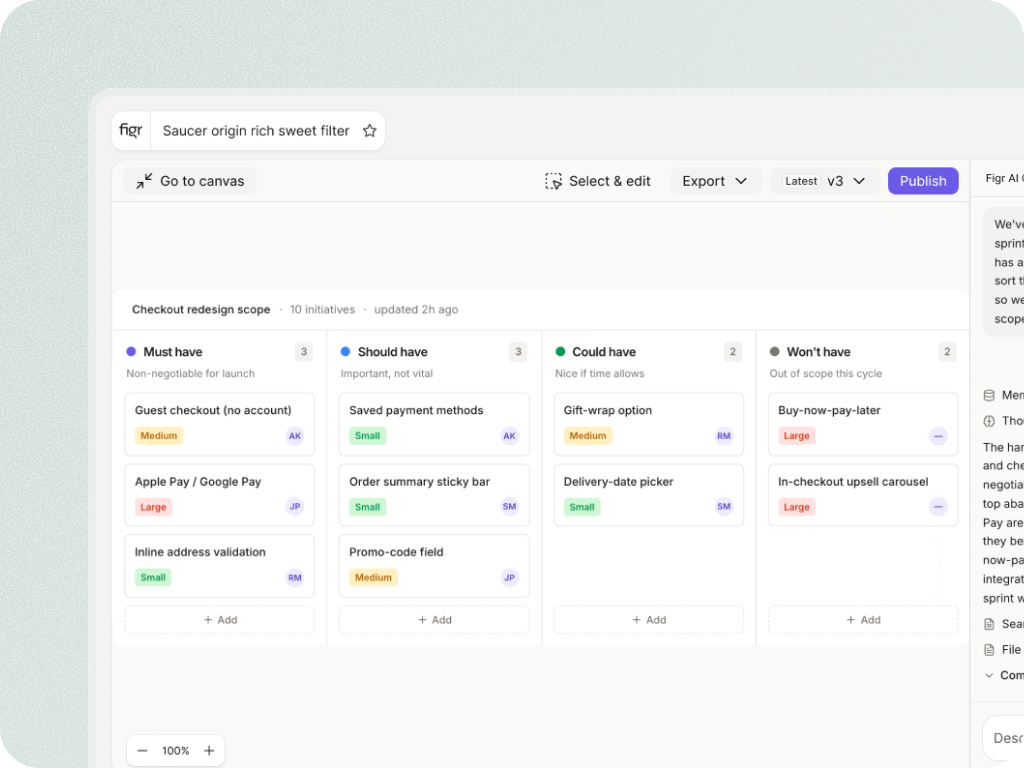Viewport: 1024px width, 768px height.
Task: Click the File document icon in chat panel
Action: click(989, 650)
